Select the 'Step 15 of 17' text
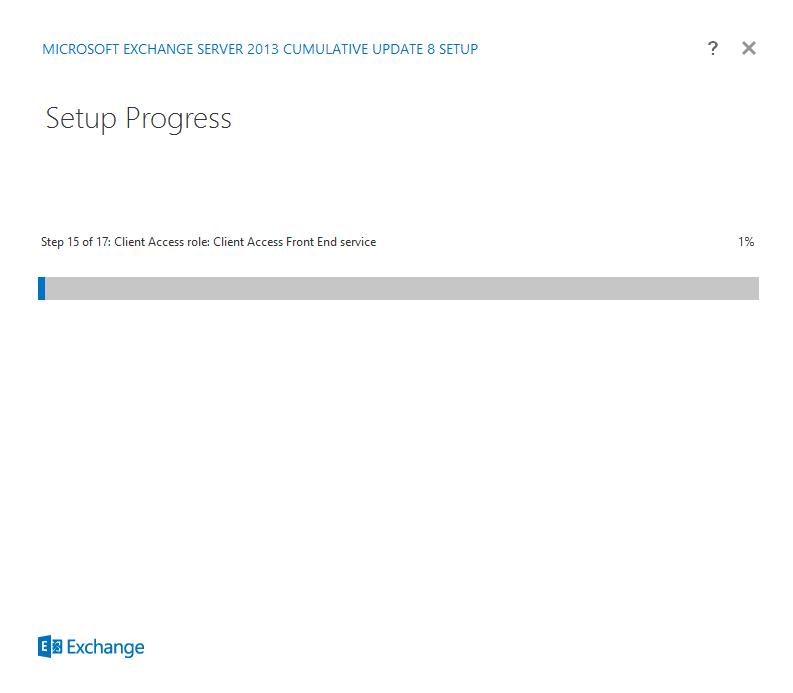The image size is (793, 693). (75, 242)
